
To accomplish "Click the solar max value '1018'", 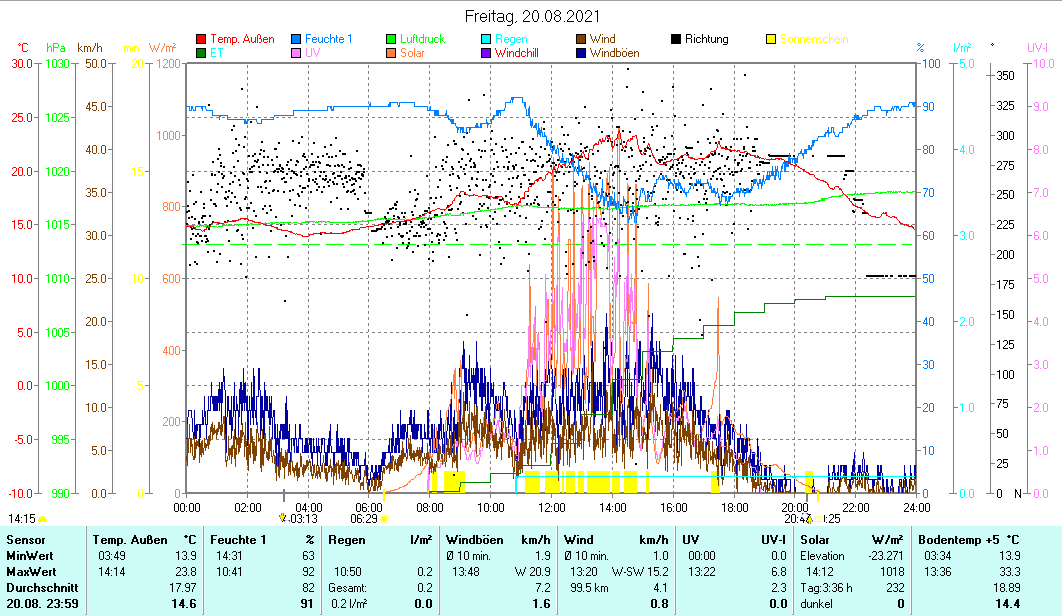I will pos(892,572).
